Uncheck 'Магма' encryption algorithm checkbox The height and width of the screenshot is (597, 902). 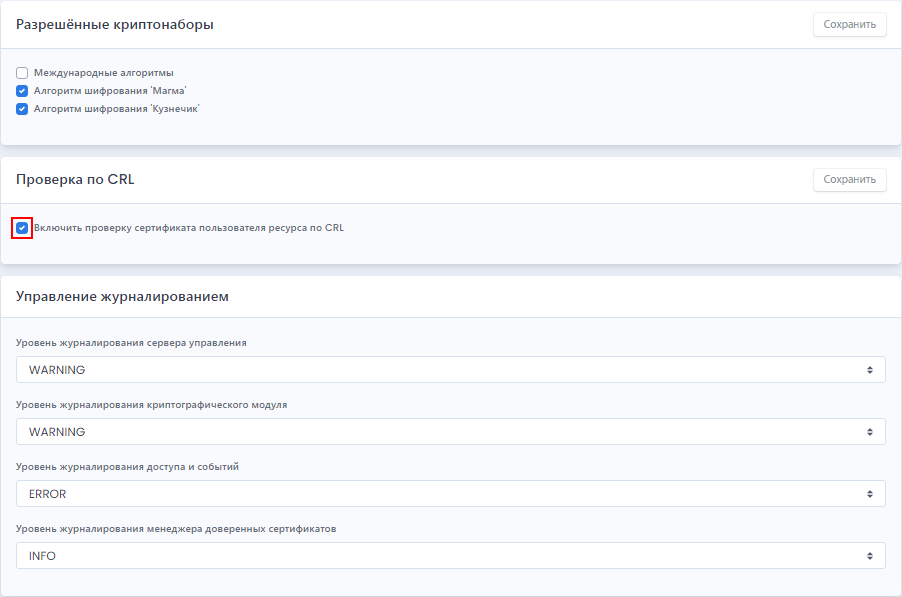pyautogui.click(x=22, y=91)
